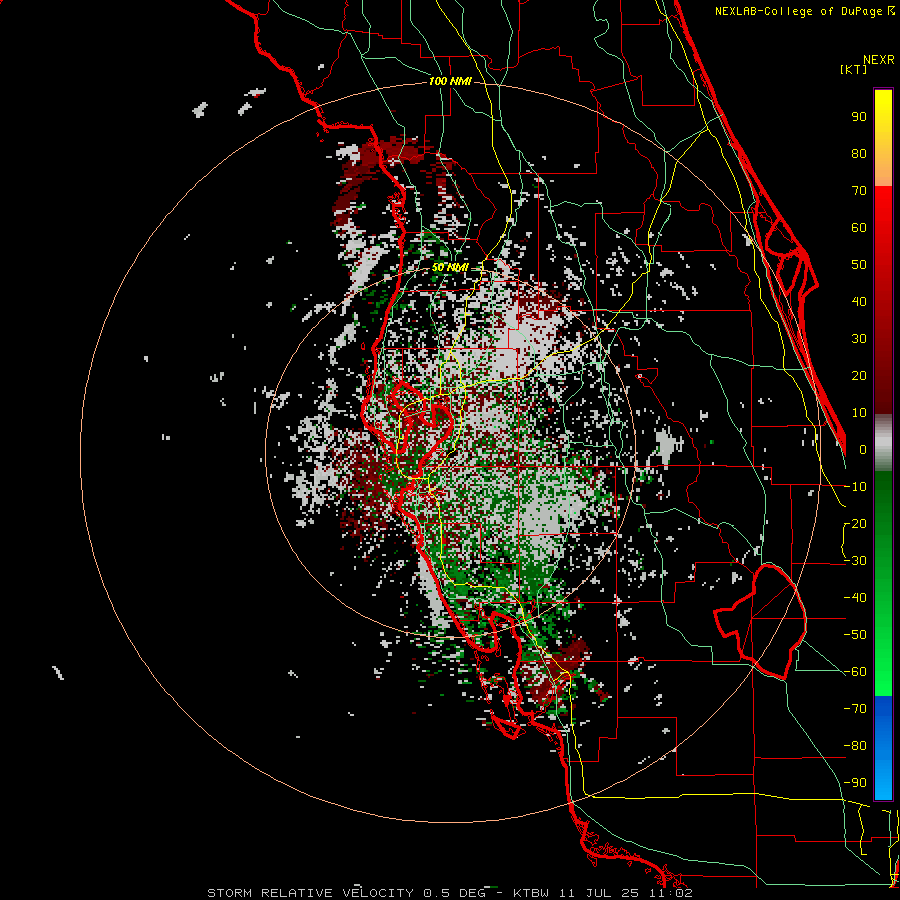
Task: Click the storm relative velocity caption at the bottom
Action: [450, 893]
